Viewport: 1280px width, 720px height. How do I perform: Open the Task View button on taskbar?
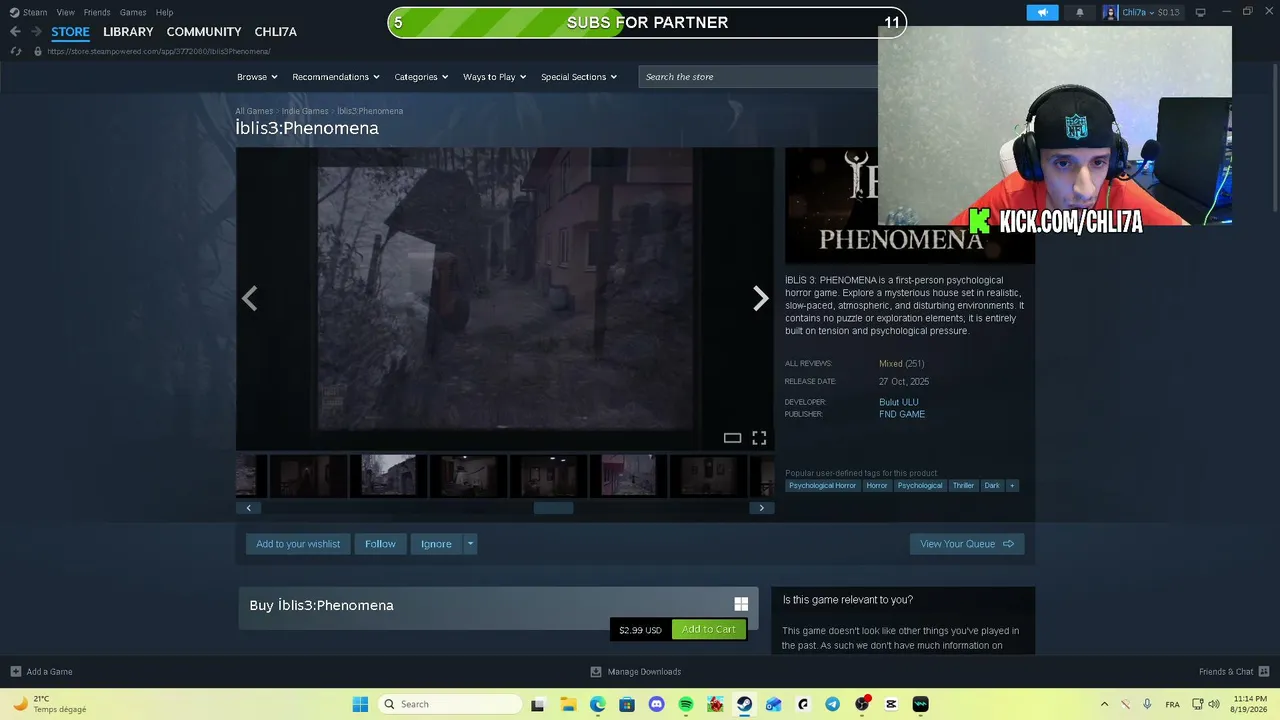point(538,704)
